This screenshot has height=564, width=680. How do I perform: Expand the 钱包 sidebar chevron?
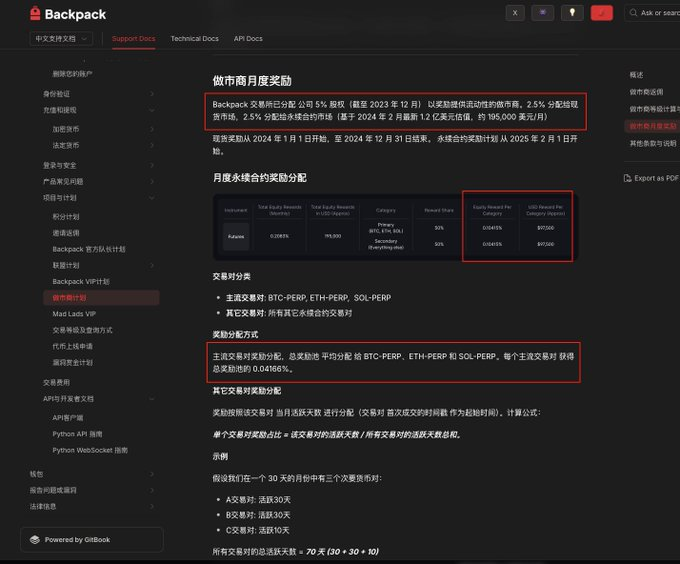pos(152,474)
